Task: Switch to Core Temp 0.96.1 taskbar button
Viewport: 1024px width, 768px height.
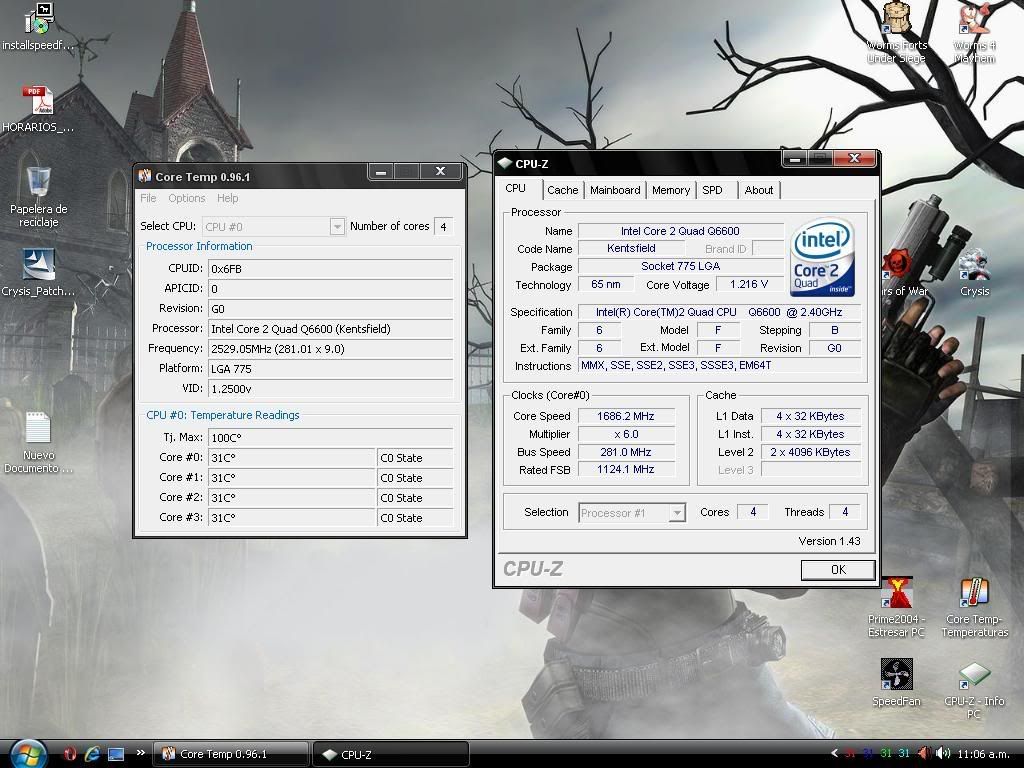Action: (x=230, y=754)
